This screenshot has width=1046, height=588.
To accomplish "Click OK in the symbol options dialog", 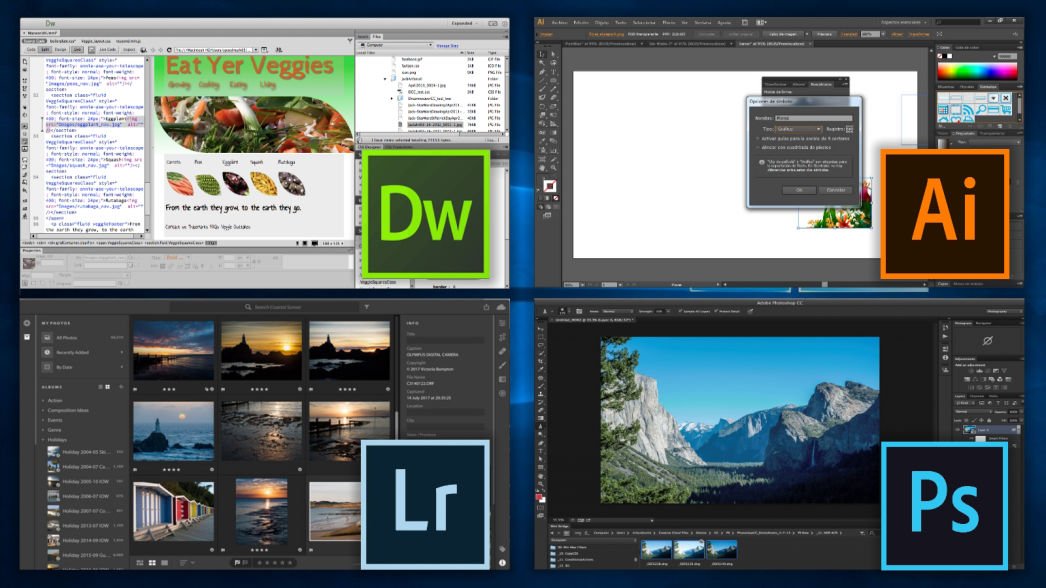I will 798,189.
